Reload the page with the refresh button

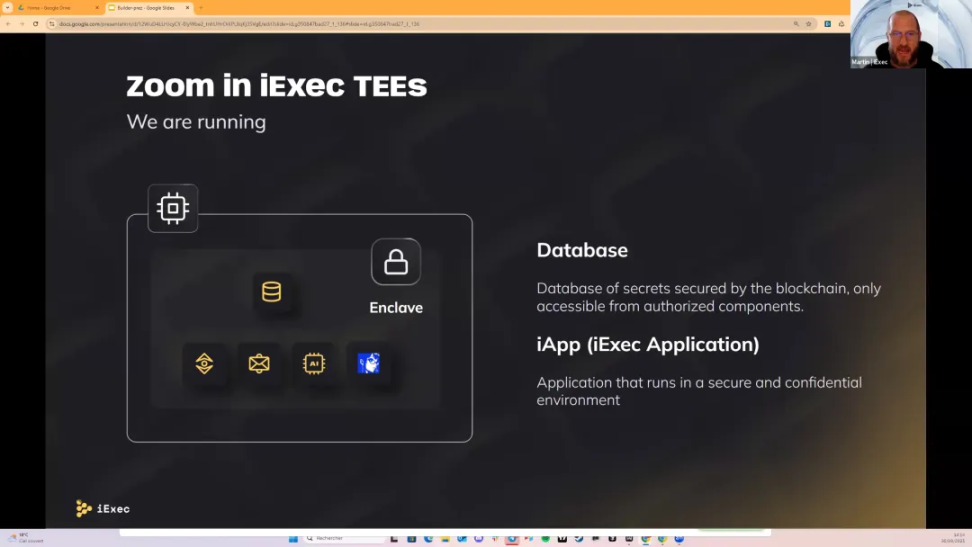coord(35,23)
